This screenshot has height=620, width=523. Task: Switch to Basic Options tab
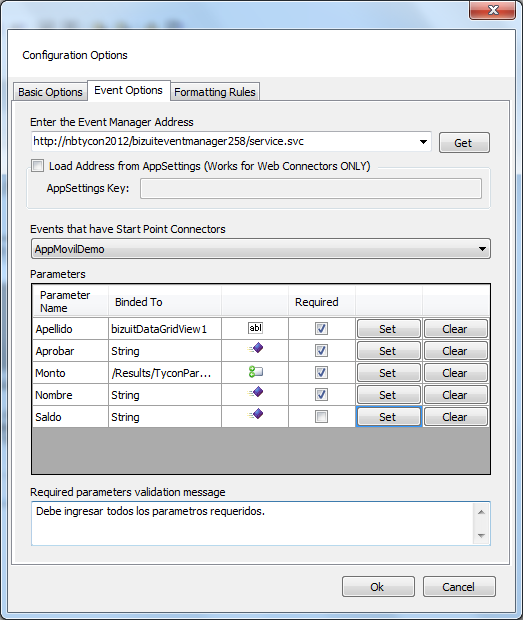(50, 92)
